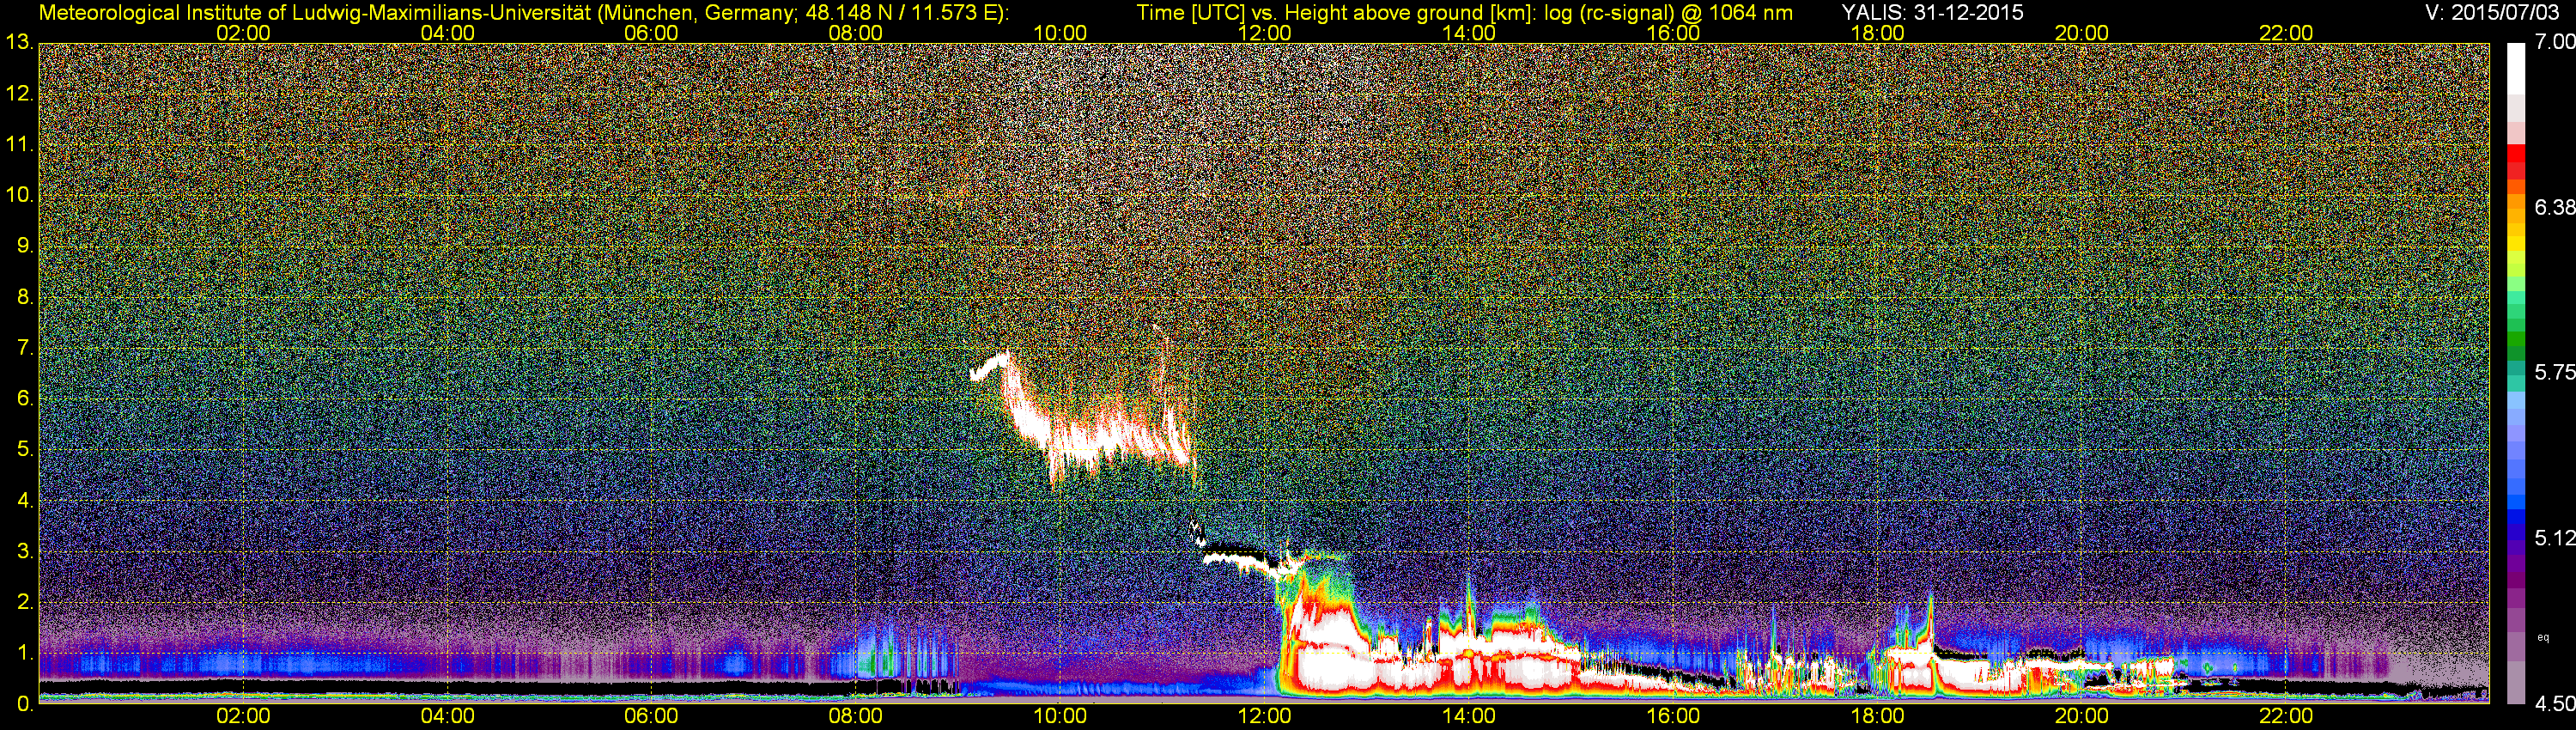Click the 12:00 label on the top time axis
This screenshot has width=2576, height=730.
1264,33
